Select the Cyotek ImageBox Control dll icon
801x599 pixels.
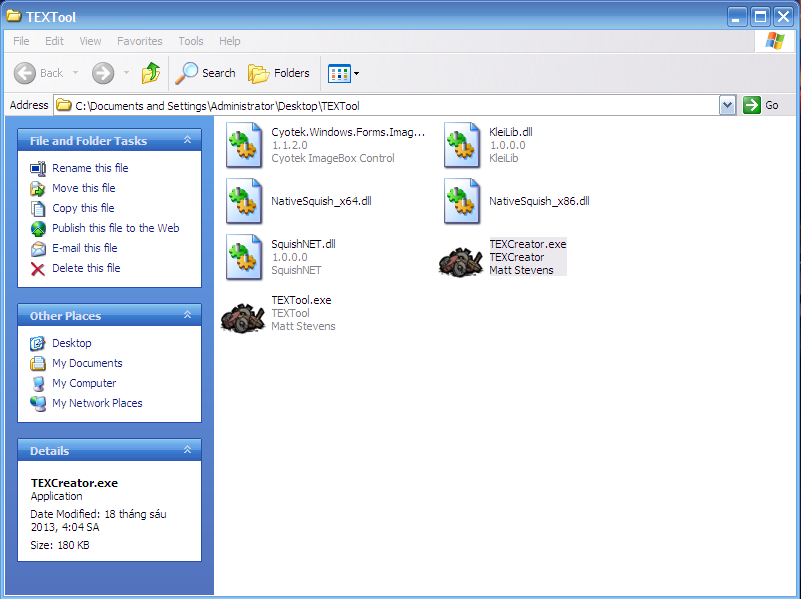click(x=244, y=146)
